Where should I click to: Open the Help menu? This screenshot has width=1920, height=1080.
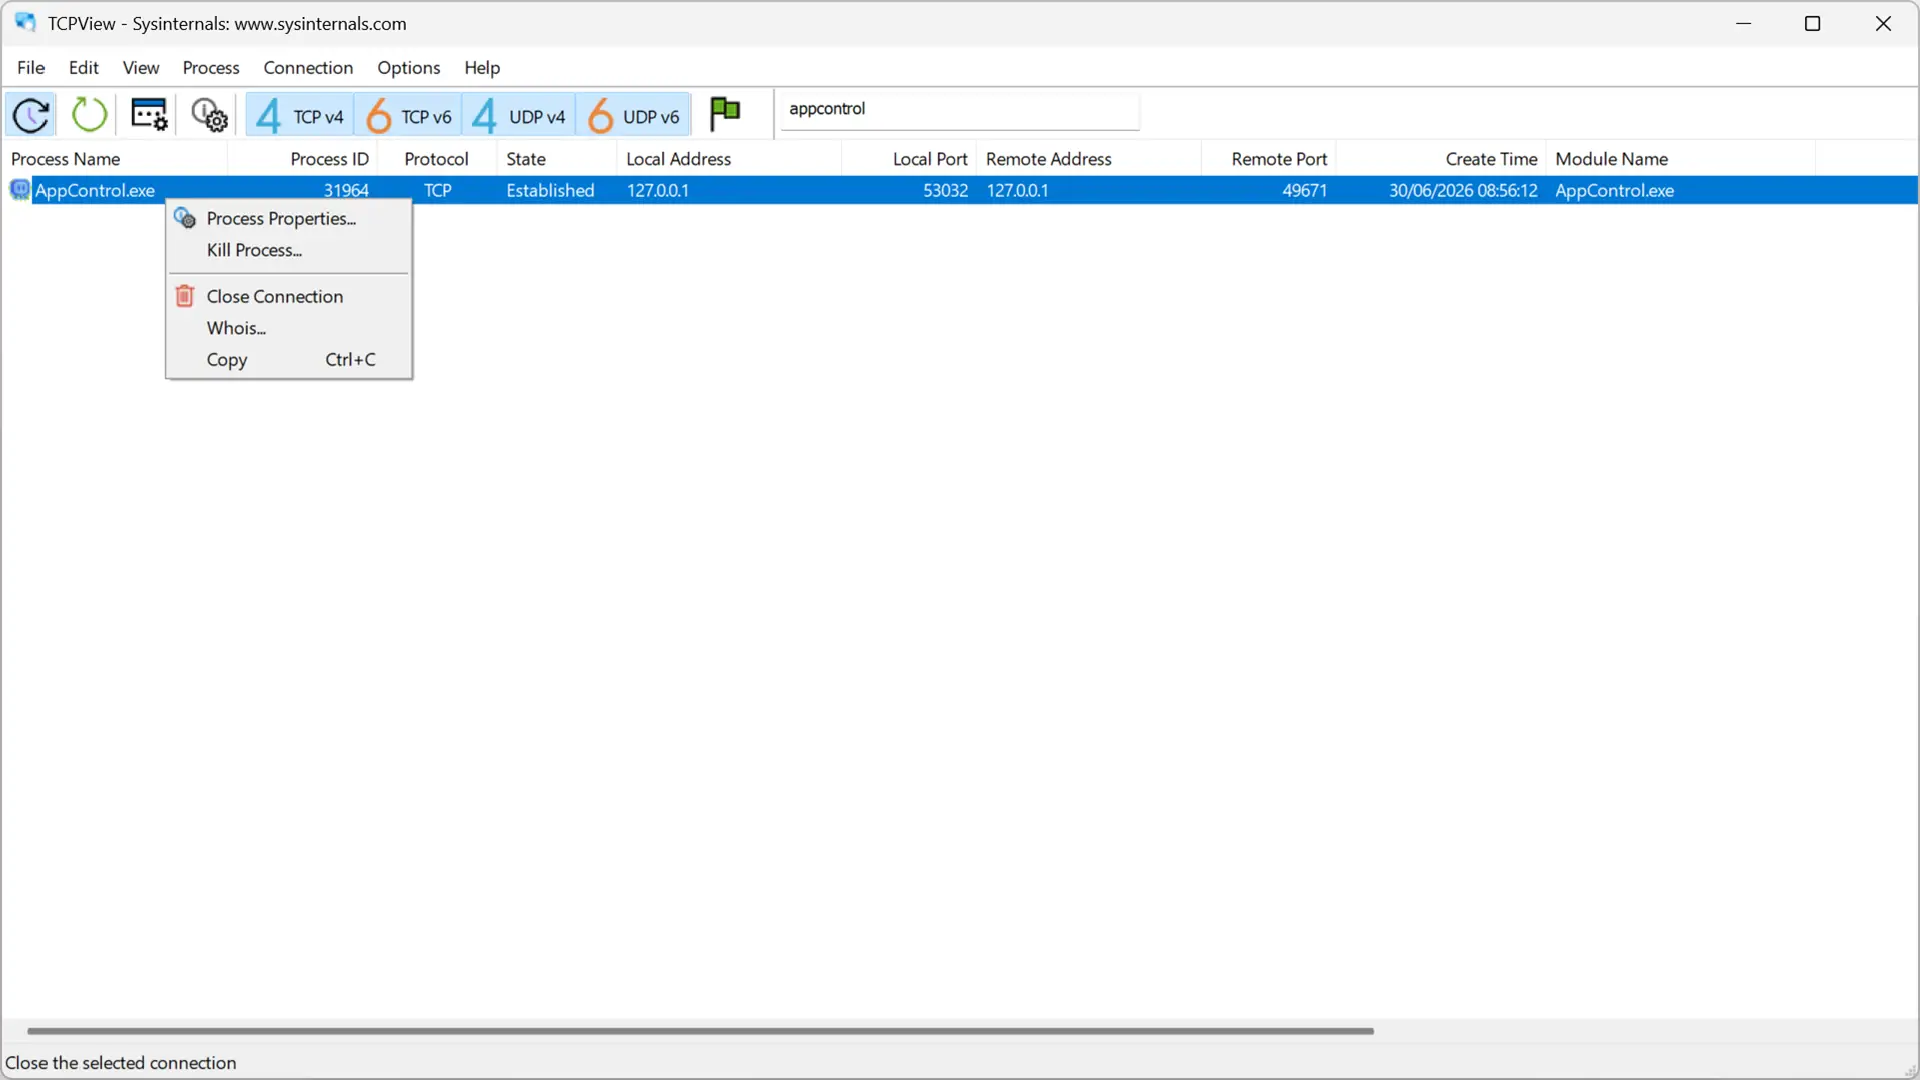tap(482, 67)
